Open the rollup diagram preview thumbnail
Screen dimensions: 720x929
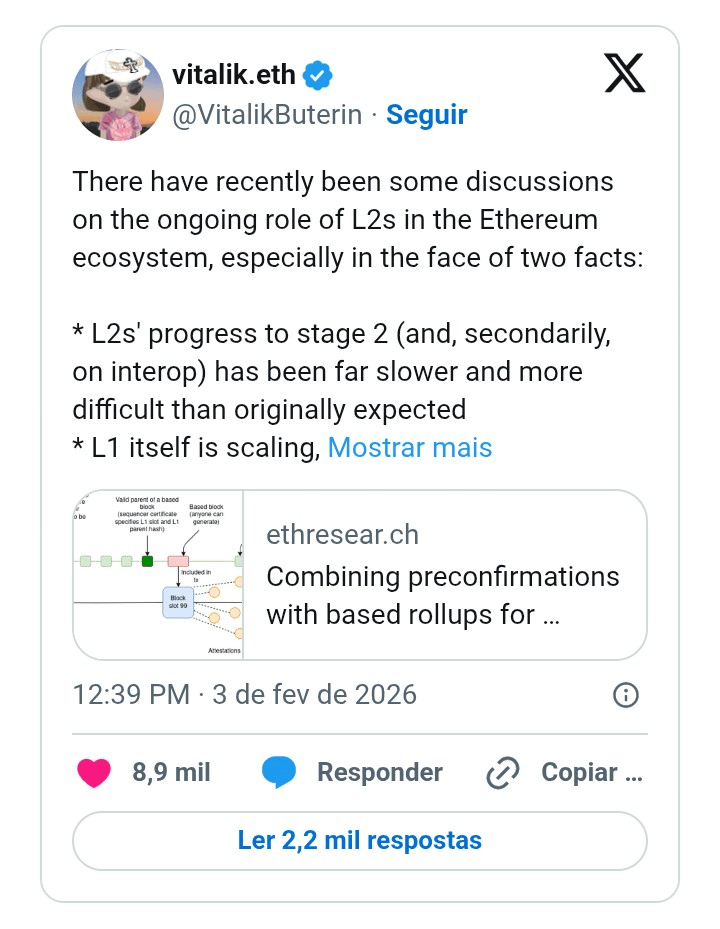(x=158, y=575)
